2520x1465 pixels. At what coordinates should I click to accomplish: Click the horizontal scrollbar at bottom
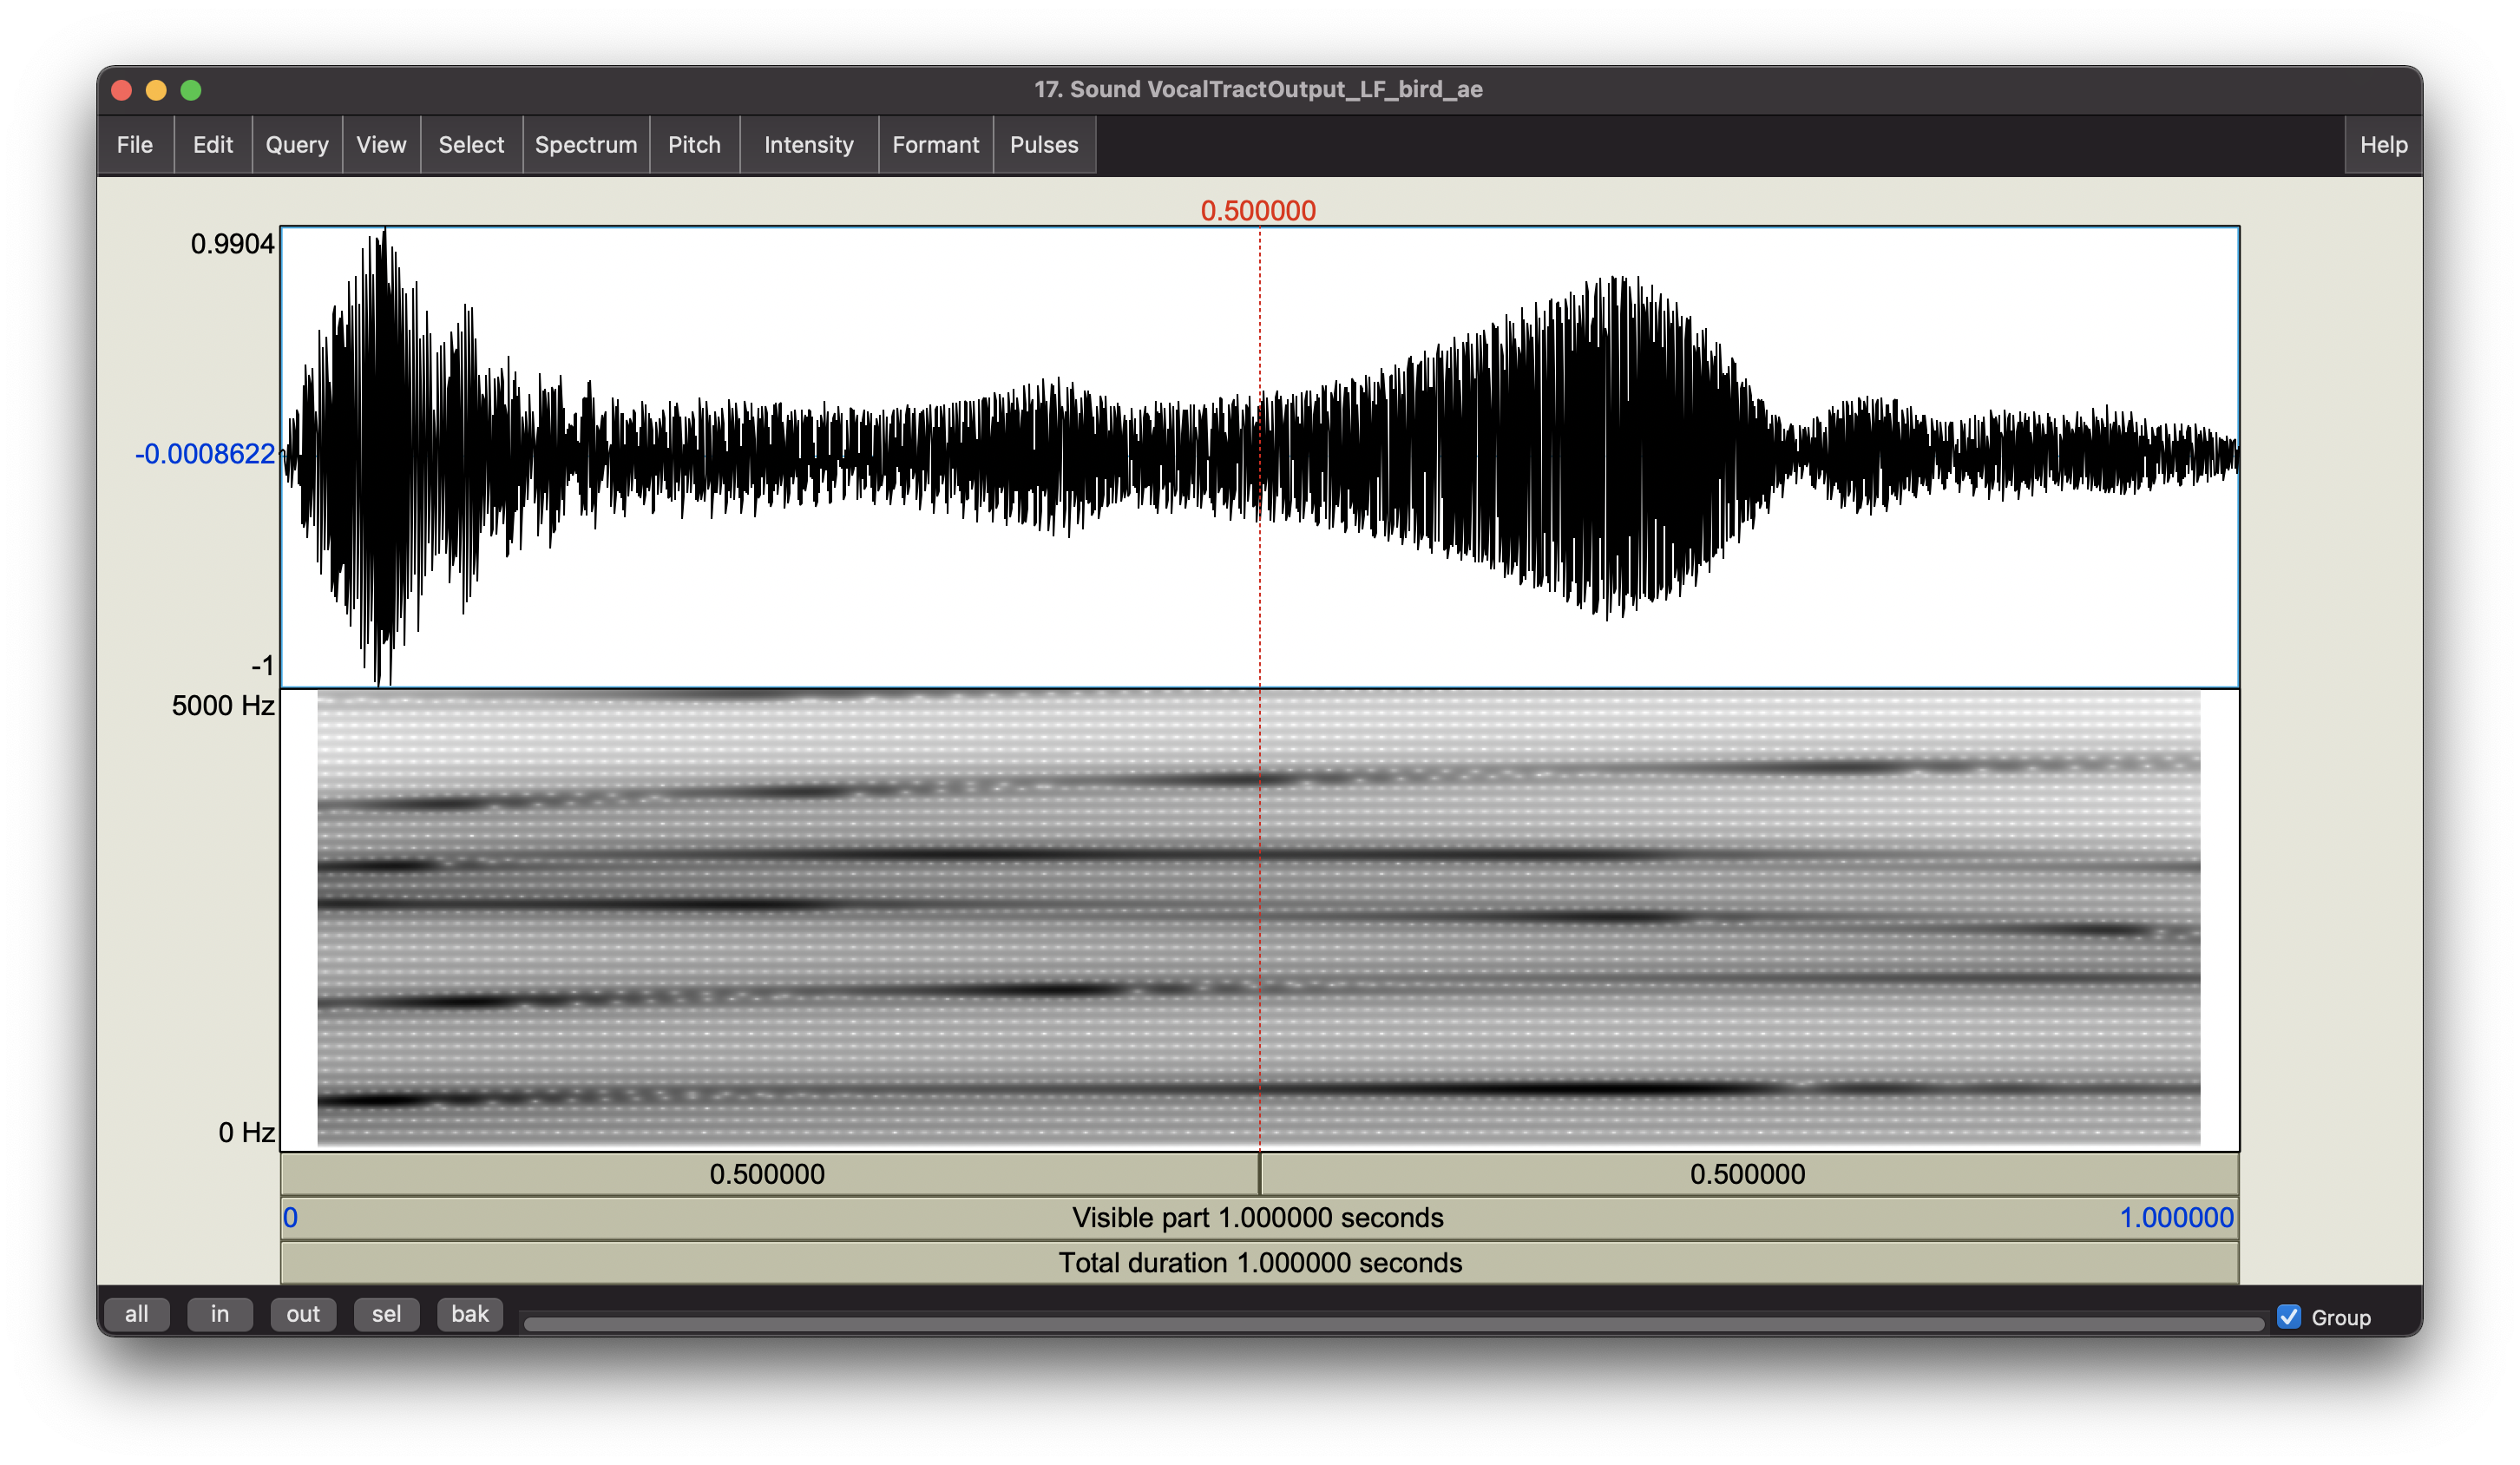pyautogui.click(x=1393, y=1324)
